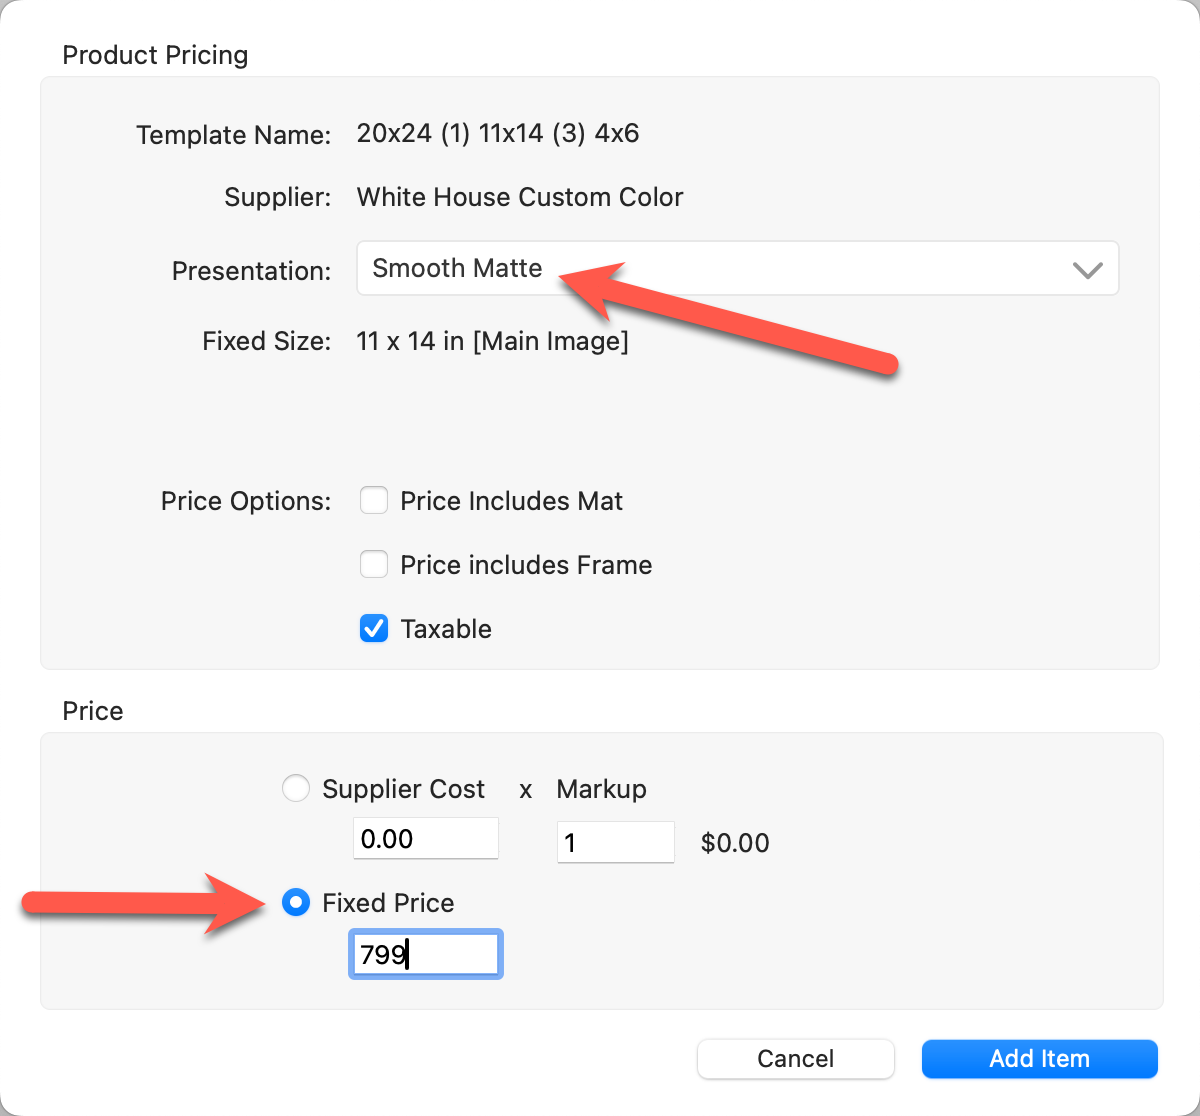
Task: Click the Presentation: field label
Action: click(251, 271)
